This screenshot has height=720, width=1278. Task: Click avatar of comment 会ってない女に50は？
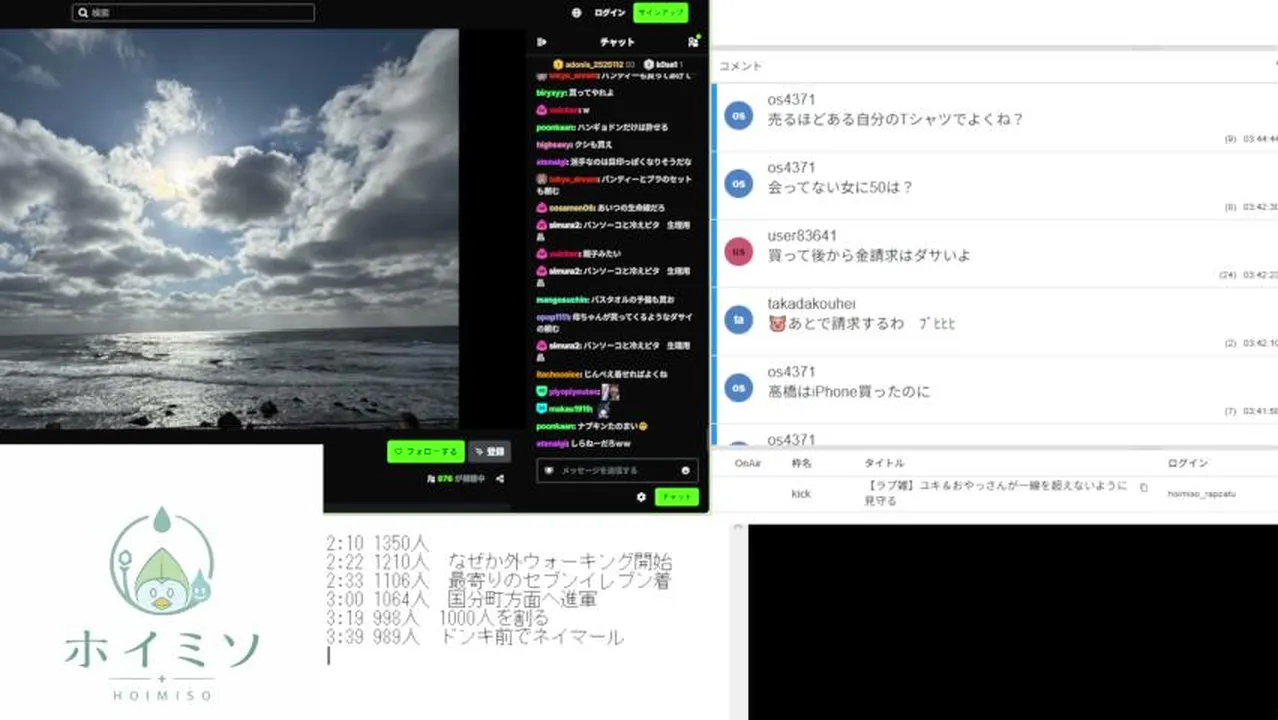point(738,184)
